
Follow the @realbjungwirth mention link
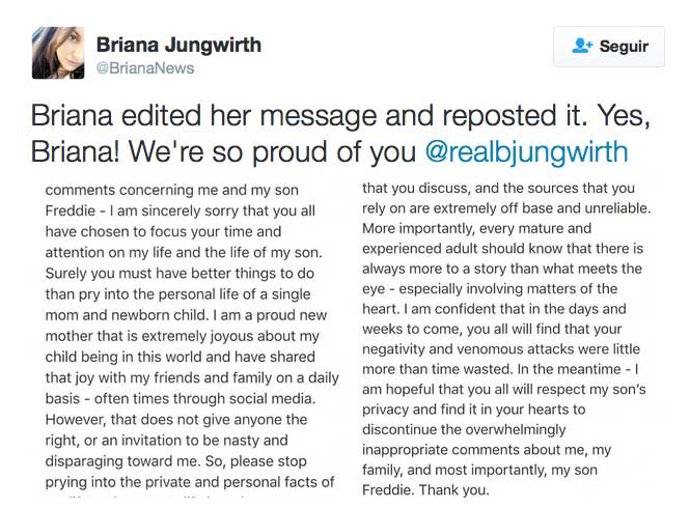(526, 152)
